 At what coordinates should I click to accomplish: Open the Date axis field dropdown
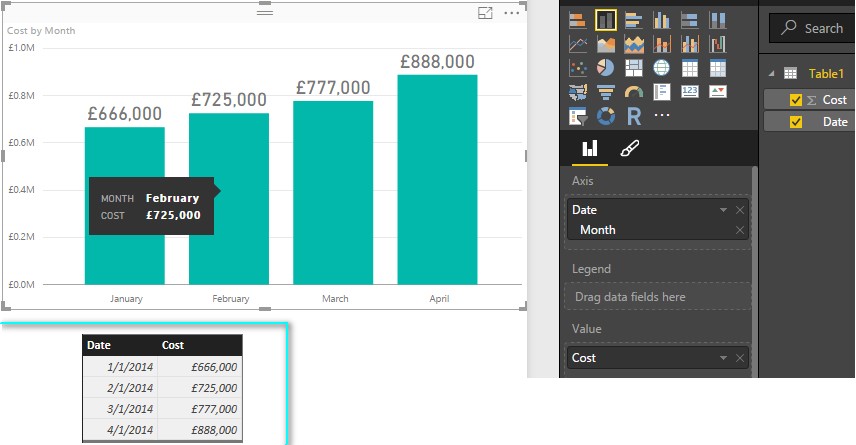click(723, 210)
